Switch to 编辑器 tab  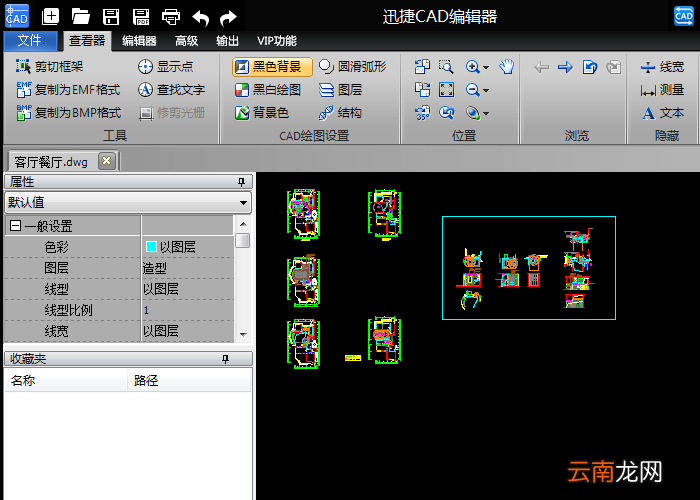(139, 41)
